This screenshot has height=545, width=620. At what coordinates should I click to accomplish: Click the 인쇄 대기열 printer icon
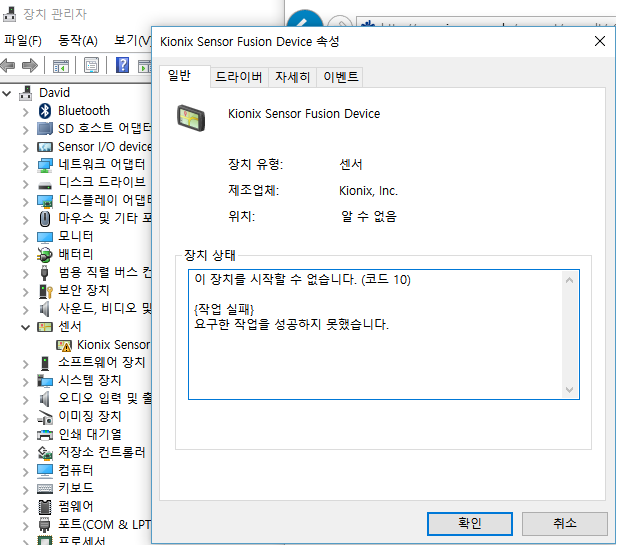(45, 435)
